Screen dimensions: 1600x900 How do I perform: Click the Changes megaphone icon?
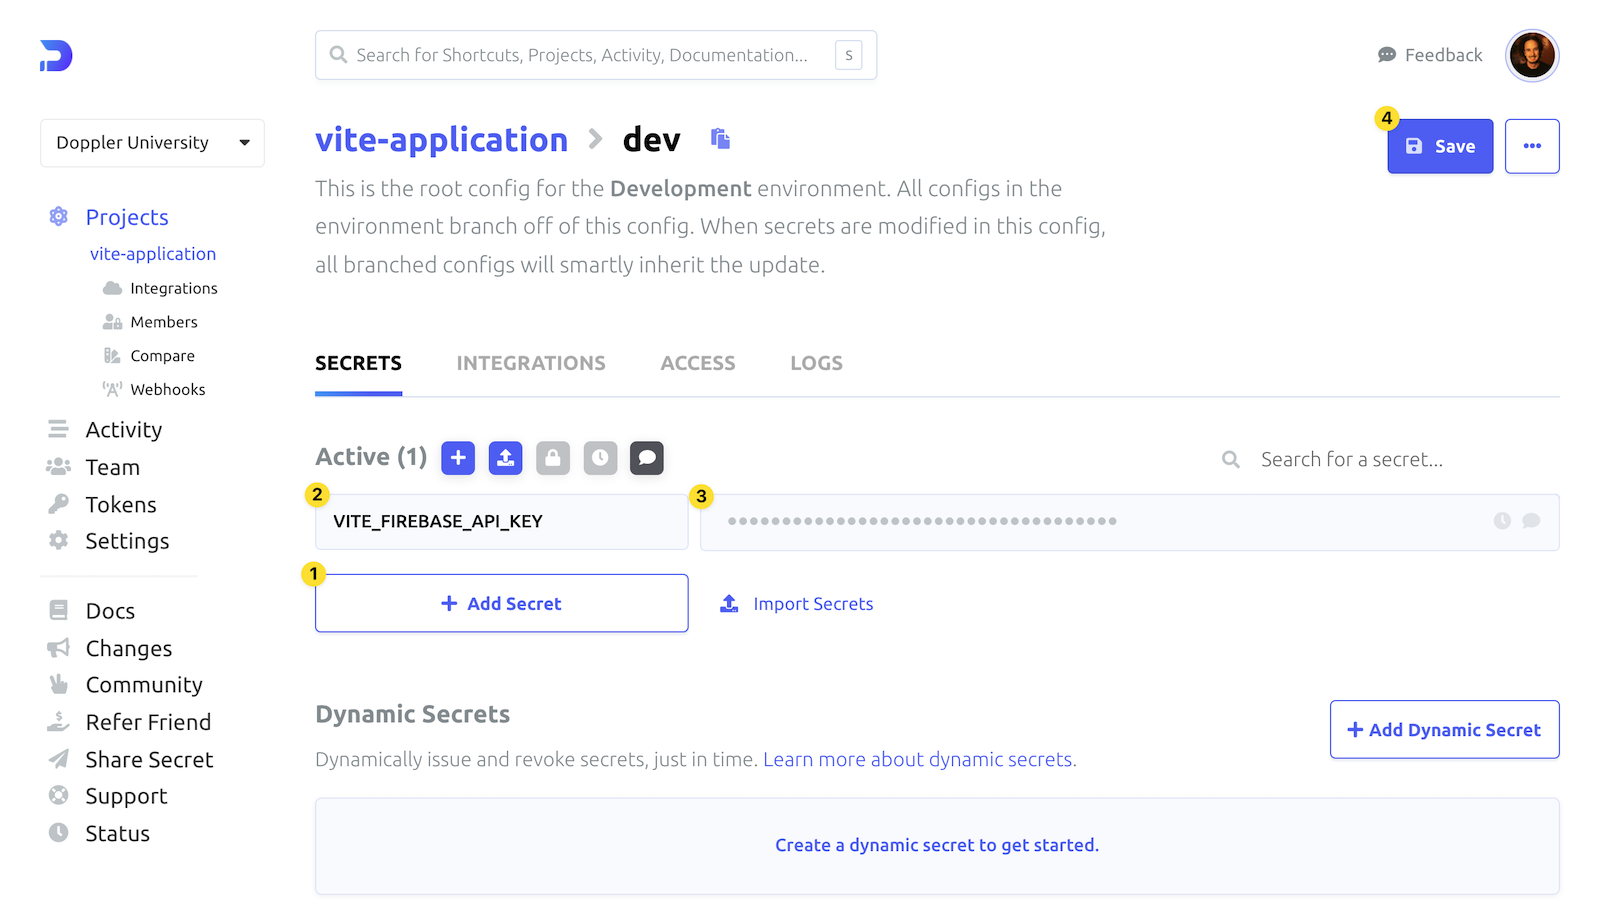click(x=58, y=648)
